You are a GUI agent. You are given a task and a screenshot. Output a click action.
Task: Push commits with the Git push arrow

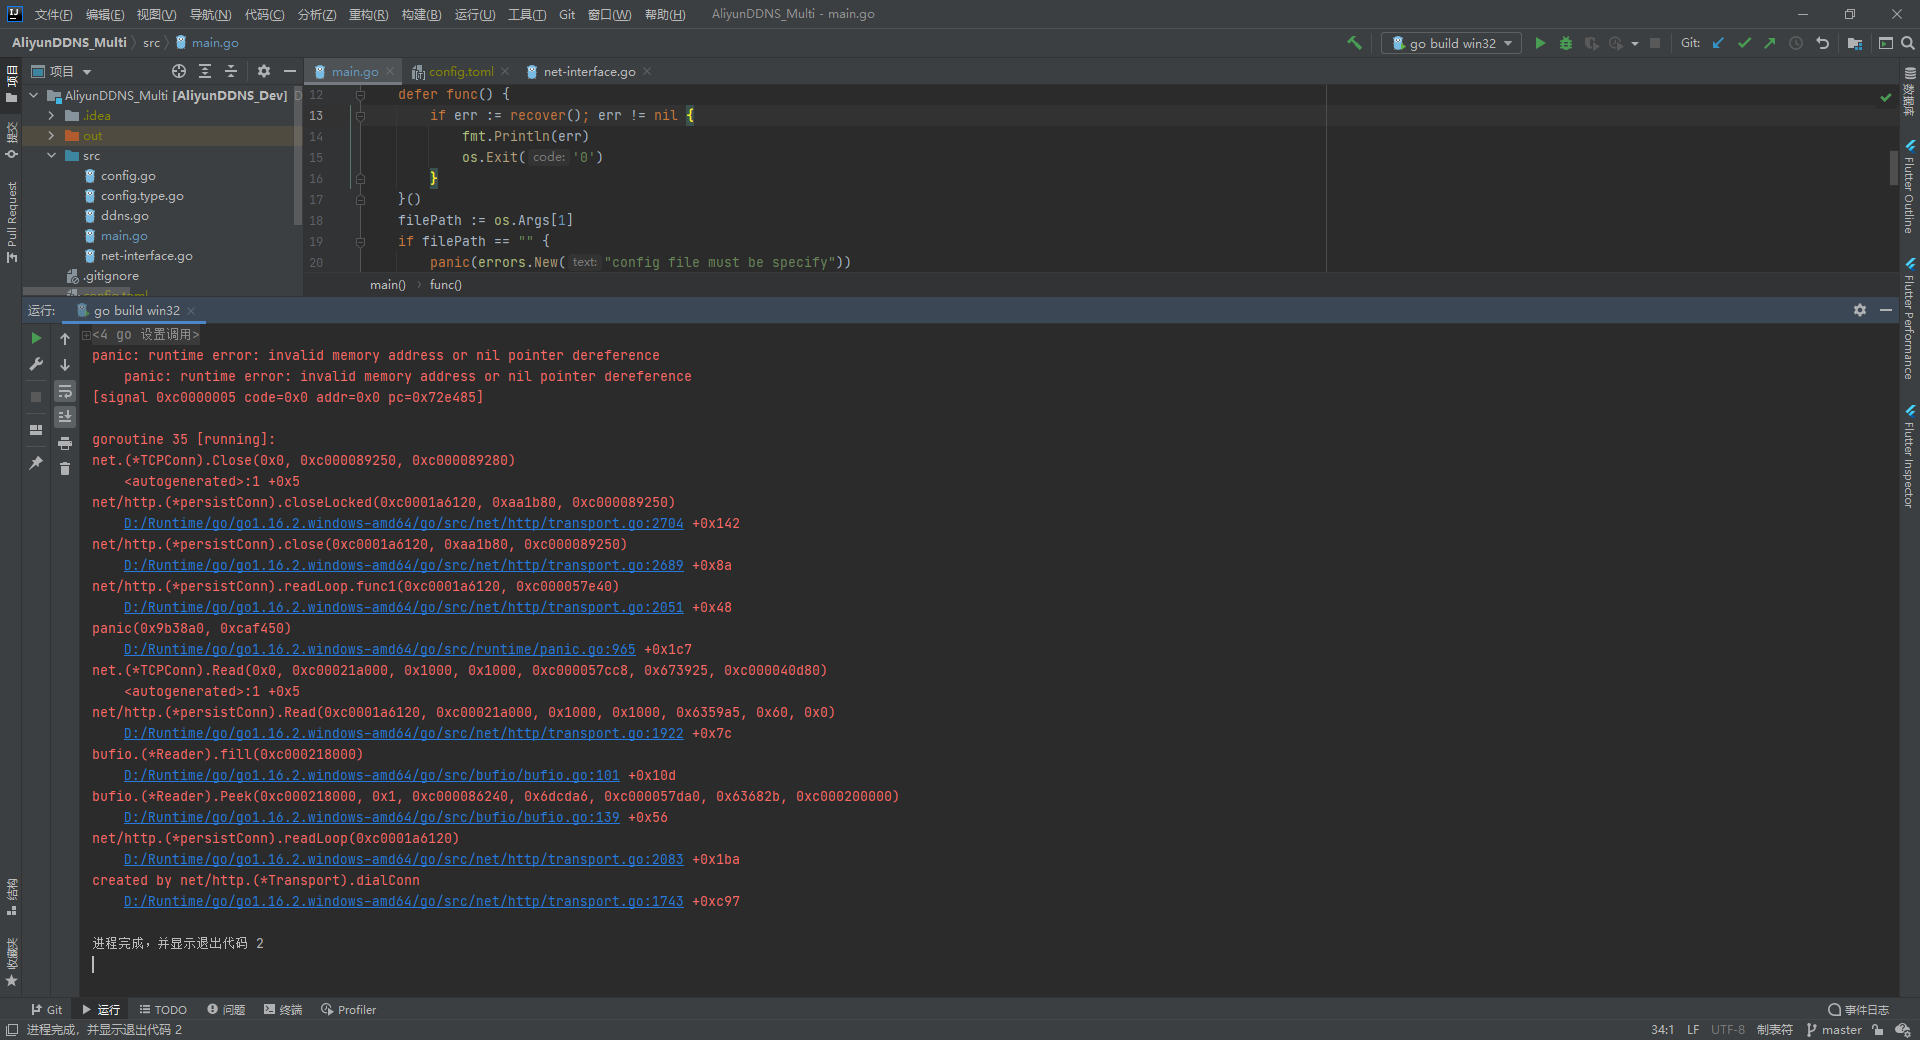click(x=1770, y=43)
